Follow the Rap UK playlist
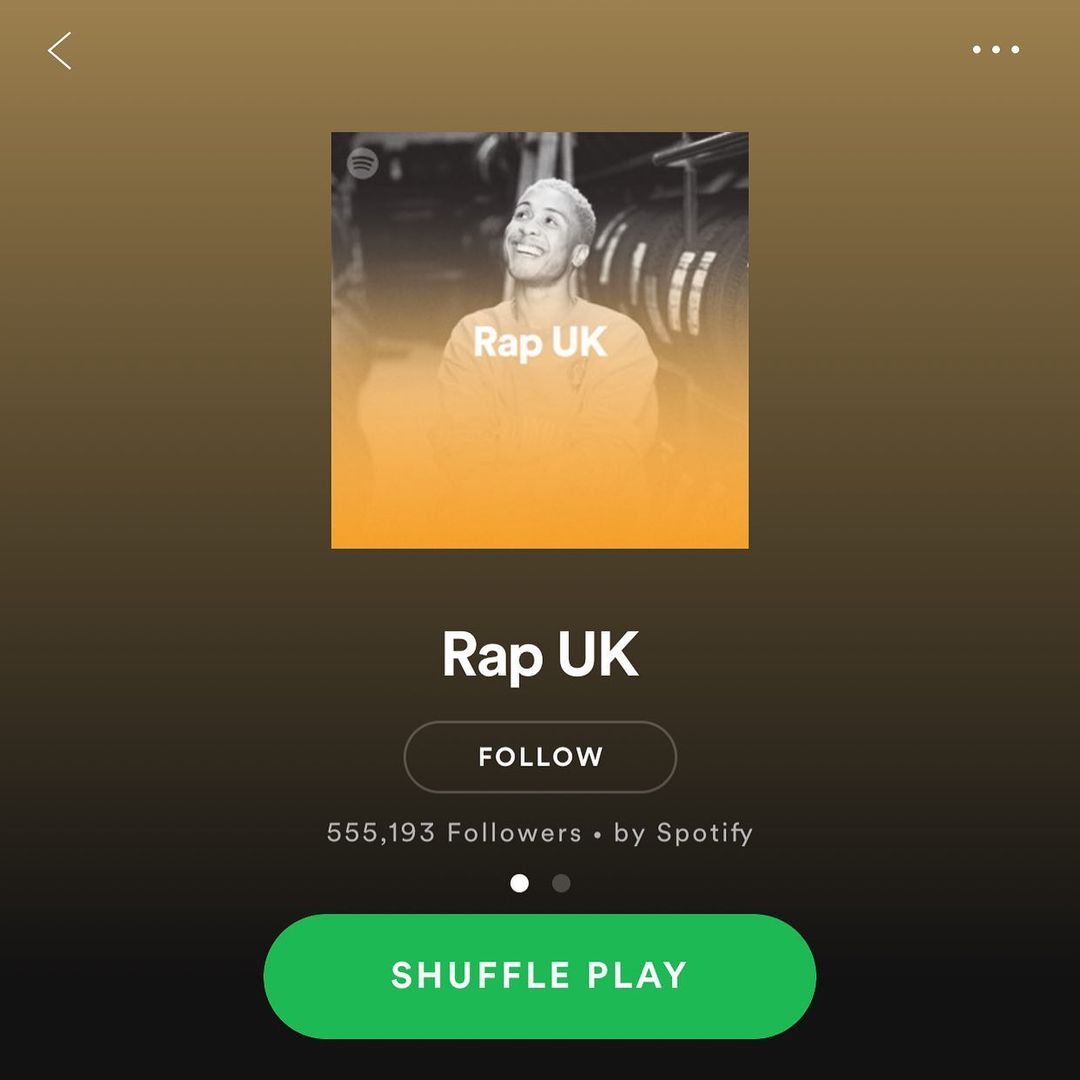 pos(540,756)
